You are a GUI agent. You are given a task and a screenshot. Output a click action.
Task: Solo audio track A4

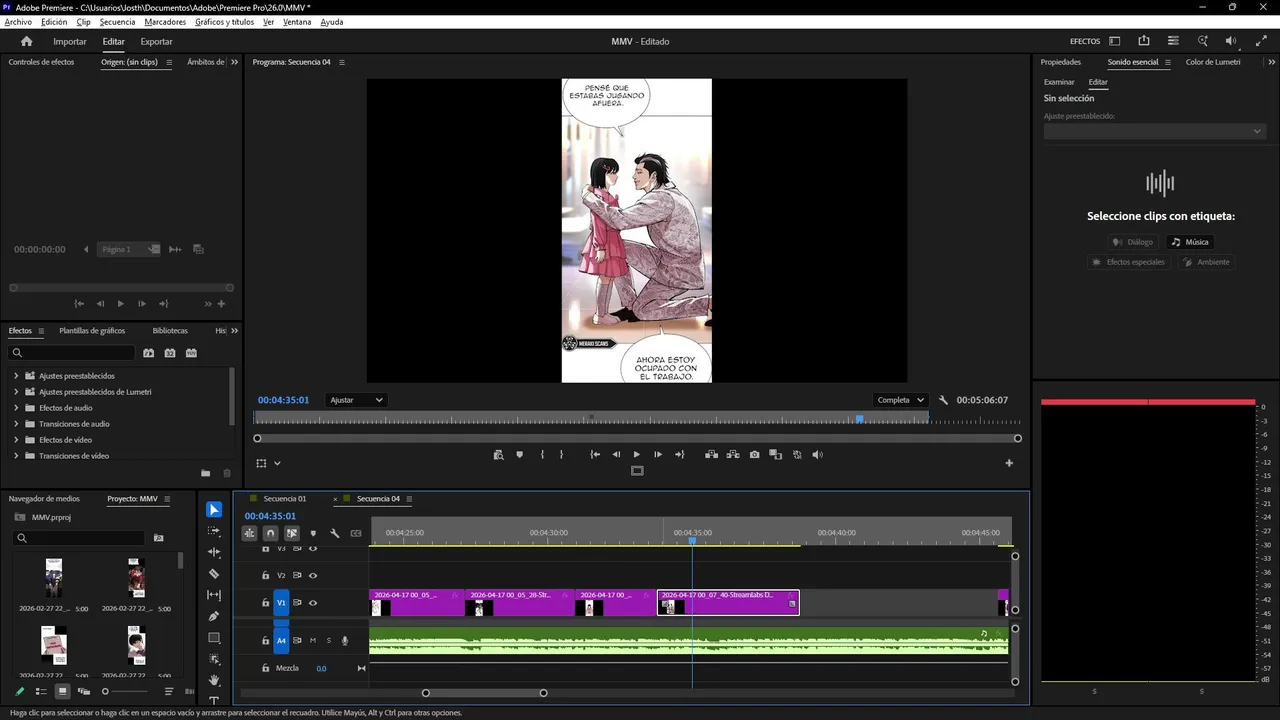328,641
